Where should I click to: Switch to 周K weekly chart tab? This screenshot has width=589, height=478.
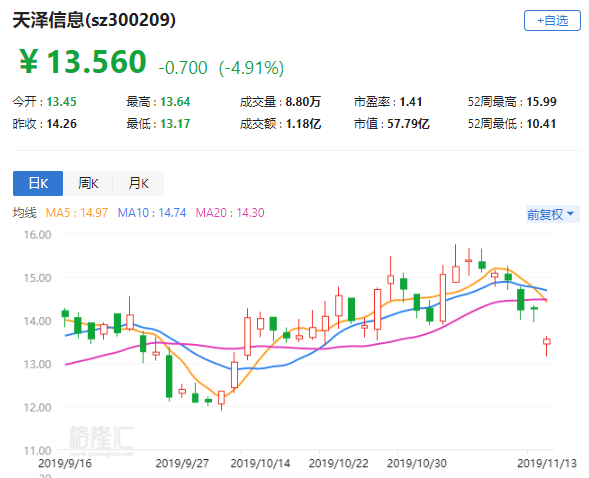pos(88,183)
